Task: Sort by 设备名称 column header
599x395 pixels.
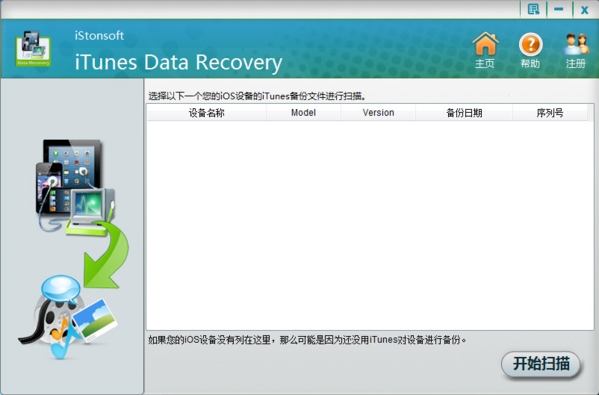Action: [207, 113]
